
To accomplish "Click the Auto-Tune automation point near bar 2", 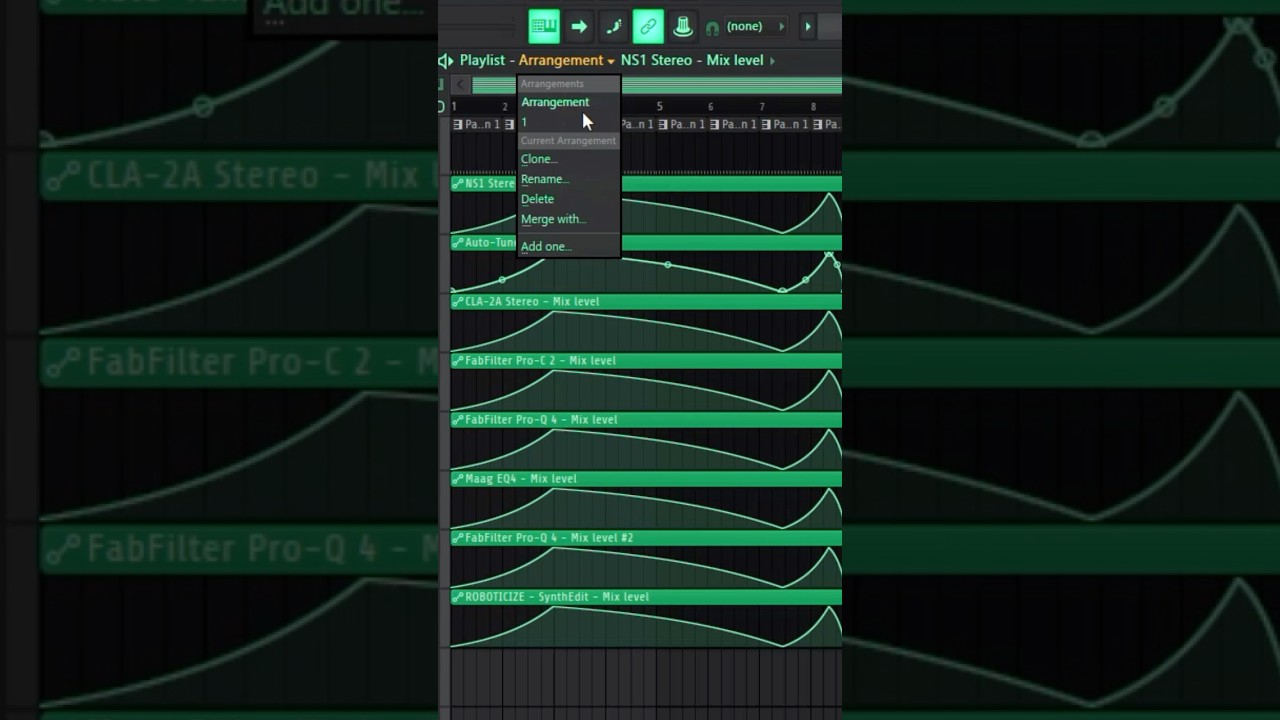I will point(502,280).
